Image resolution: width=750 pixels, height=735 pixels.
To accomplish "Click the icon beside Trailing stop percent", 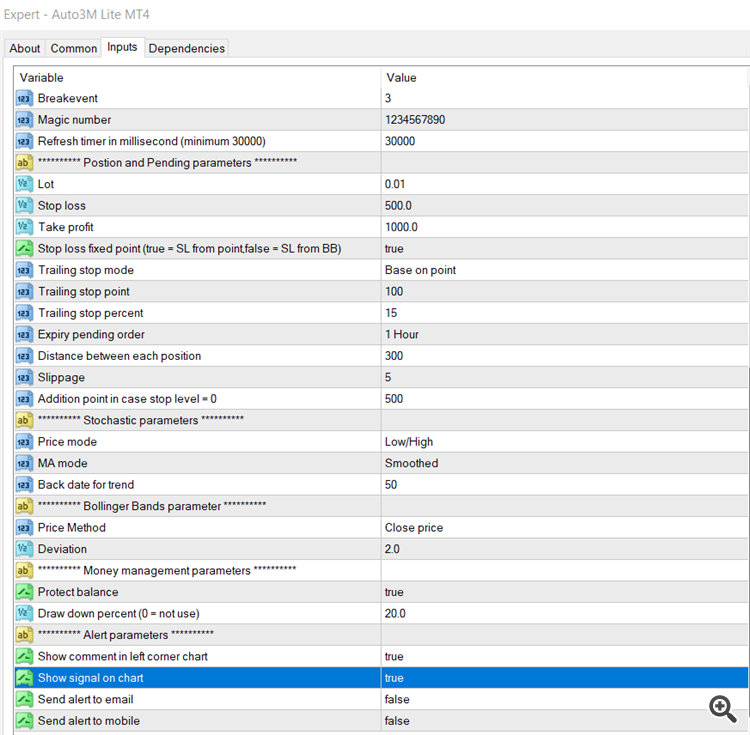I will 24,313.
